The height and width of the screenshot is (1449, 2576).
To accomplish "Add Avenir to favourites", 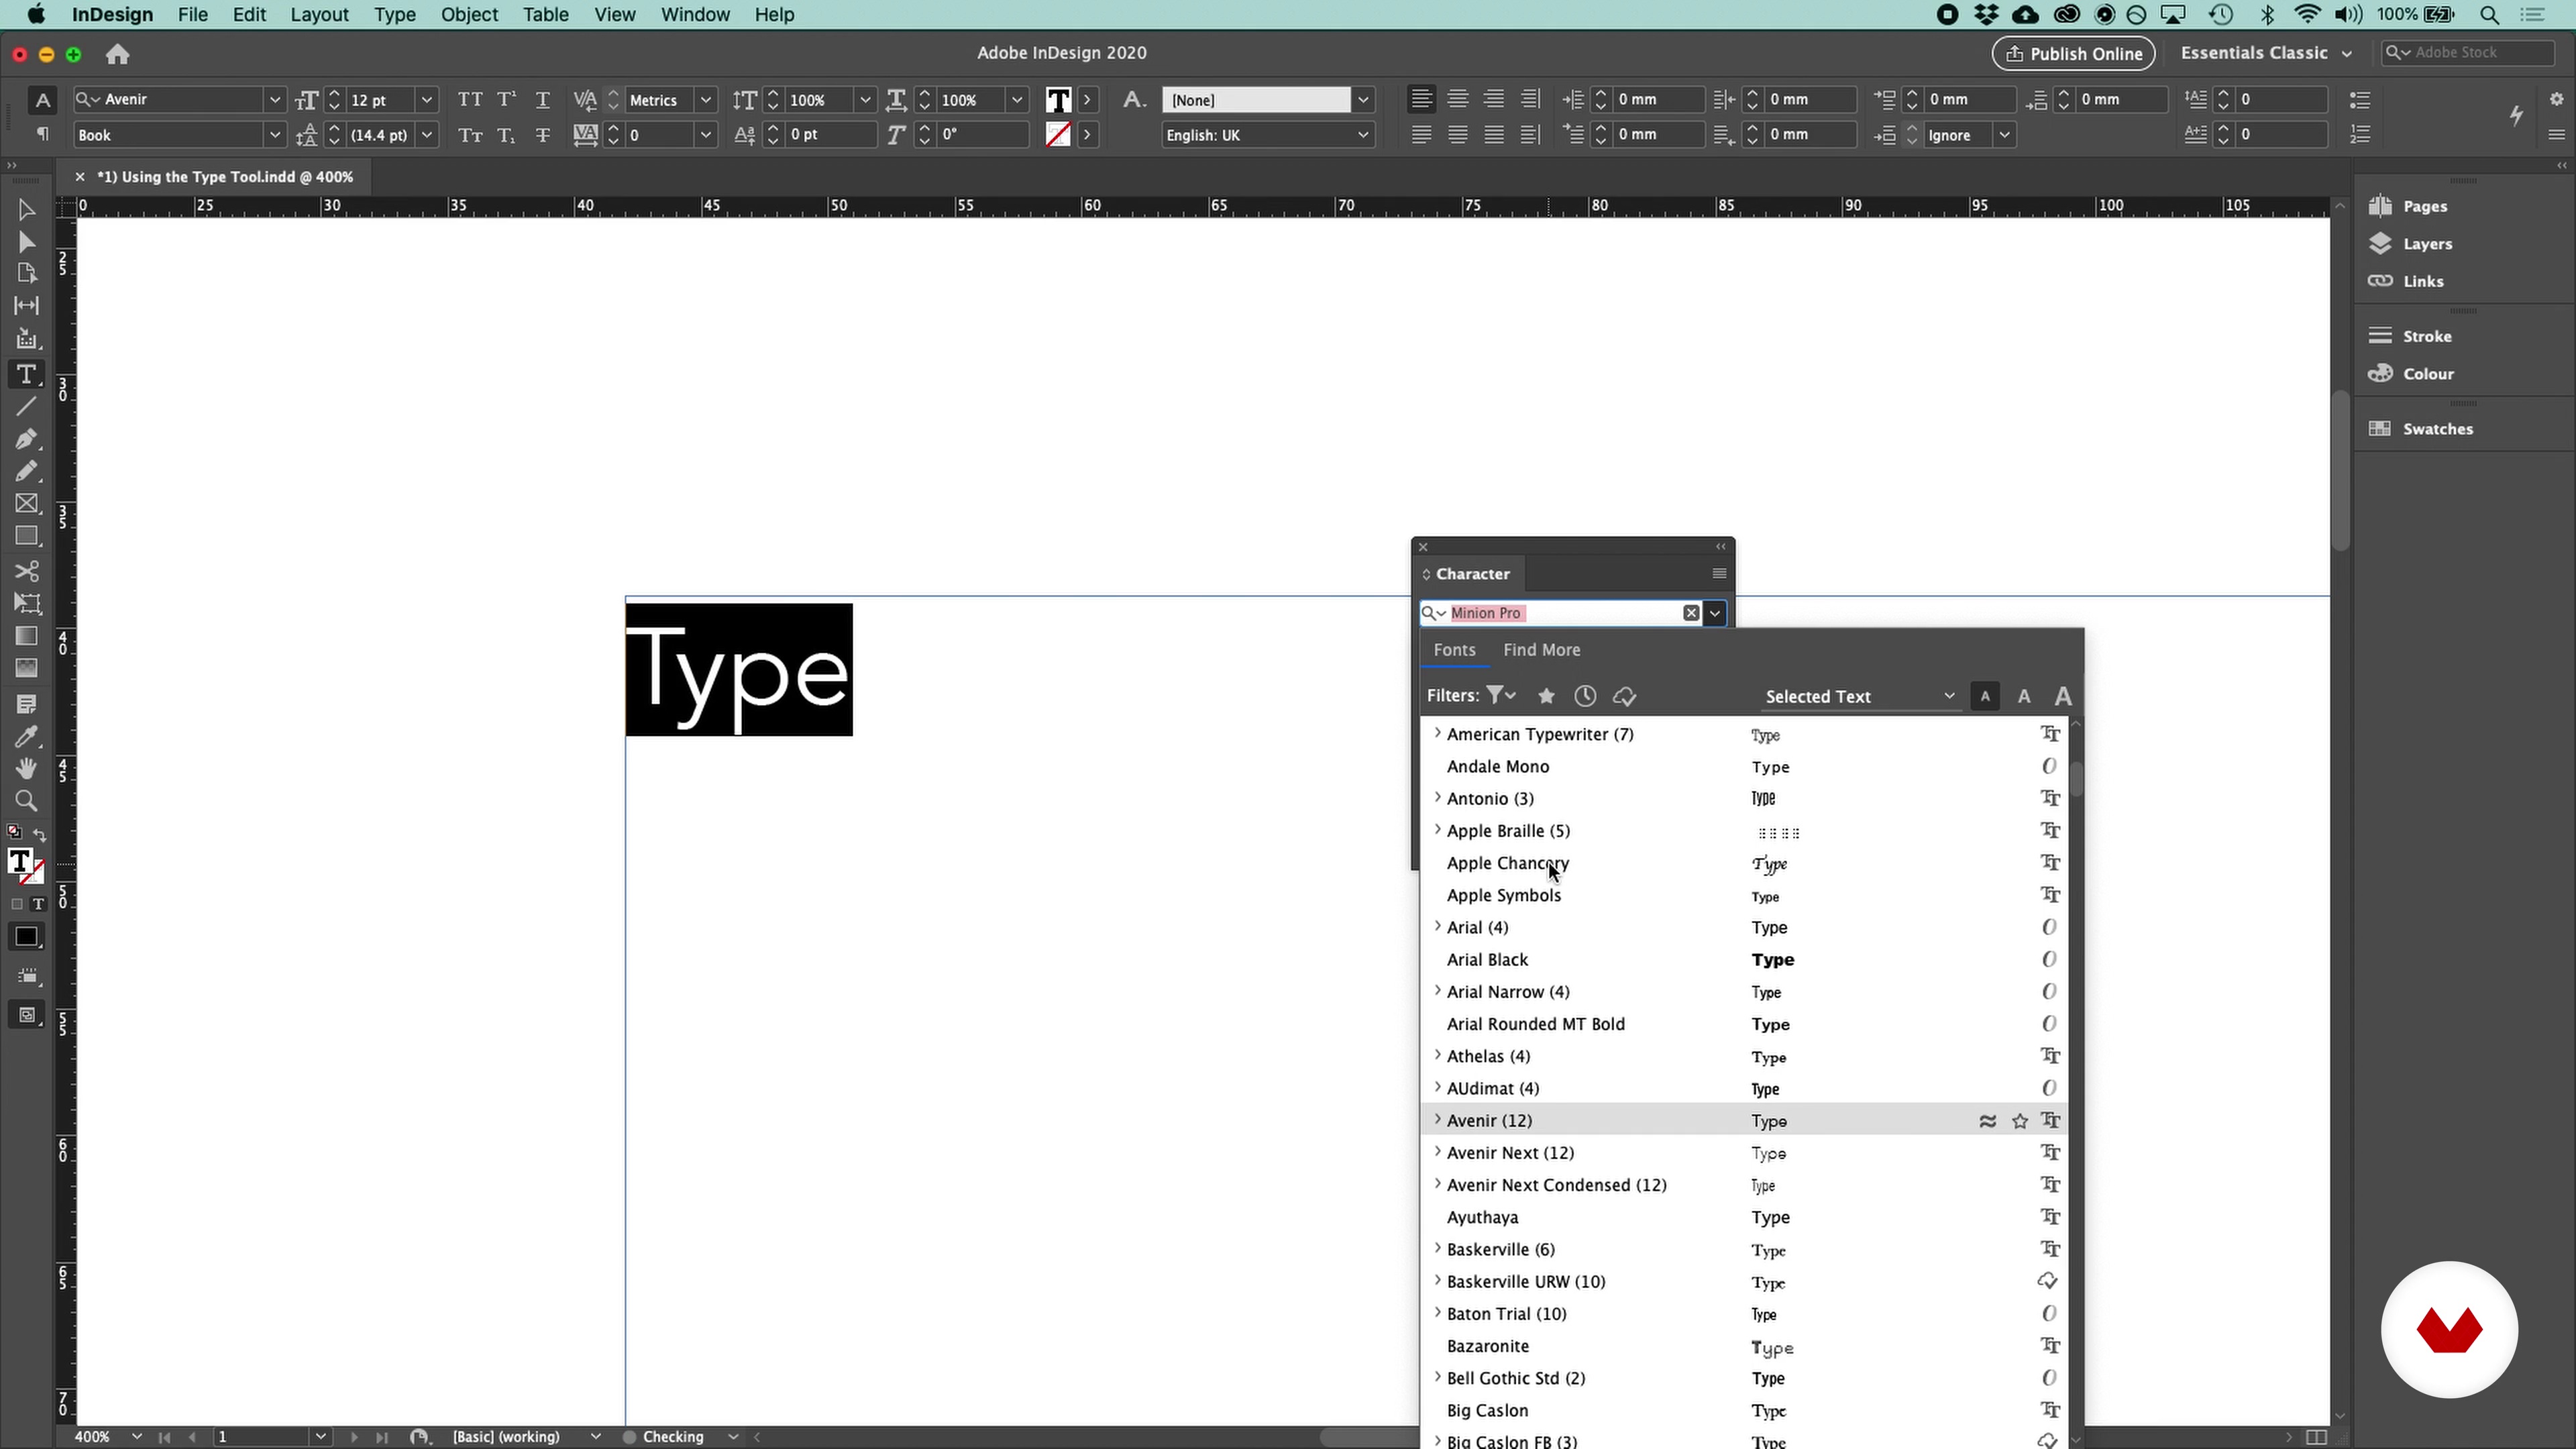I will [x=2020, y=1121].
